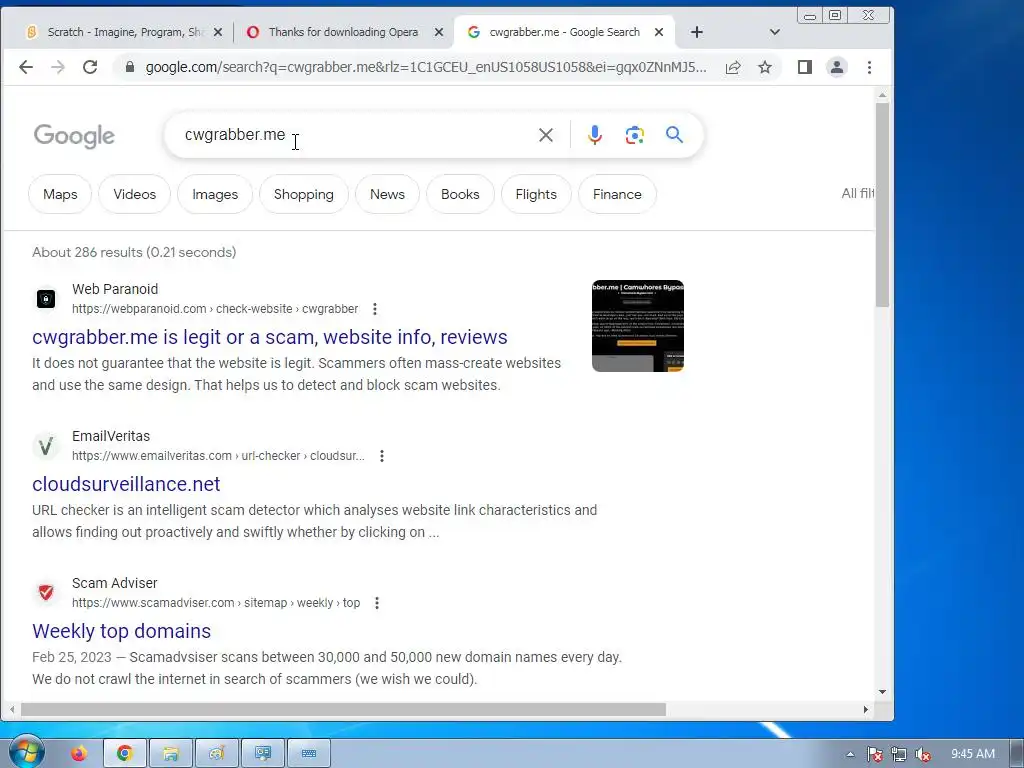Filter results by Images
This screenshot has height=768, width=1024.
(x=215, y=194)
